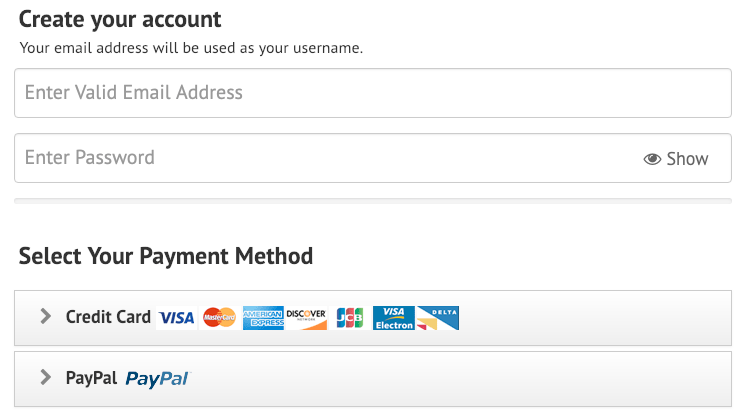
Task: Click the JCB card logo
Action: (x=350, y=318)
